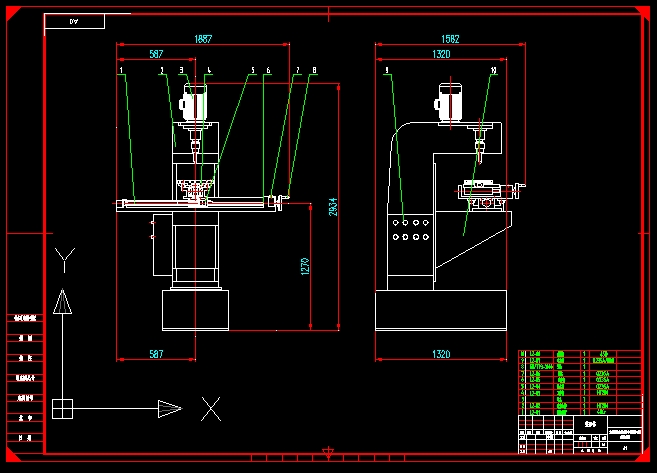Select the 587 dimension below the front view
Screen dimensions: 657x473
pyautogui.click(x=156, y=354)
